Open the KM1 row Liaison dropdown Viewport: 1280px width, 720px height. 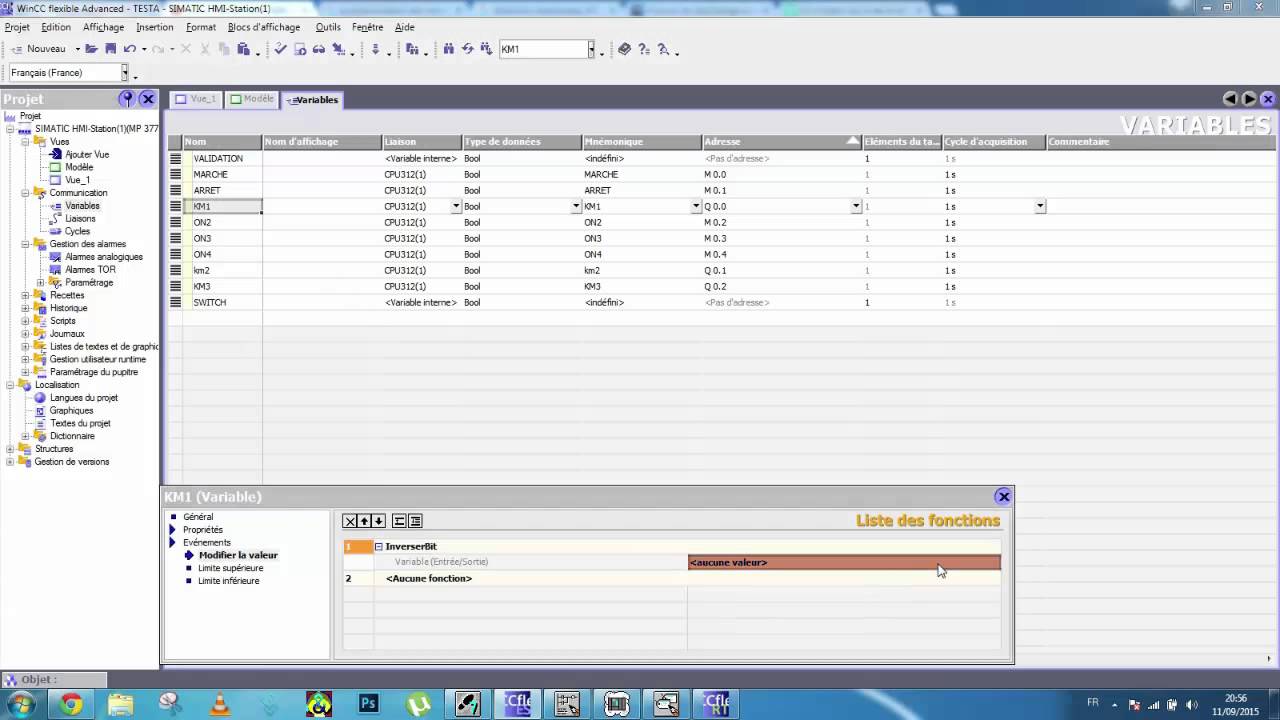(456, 206)
